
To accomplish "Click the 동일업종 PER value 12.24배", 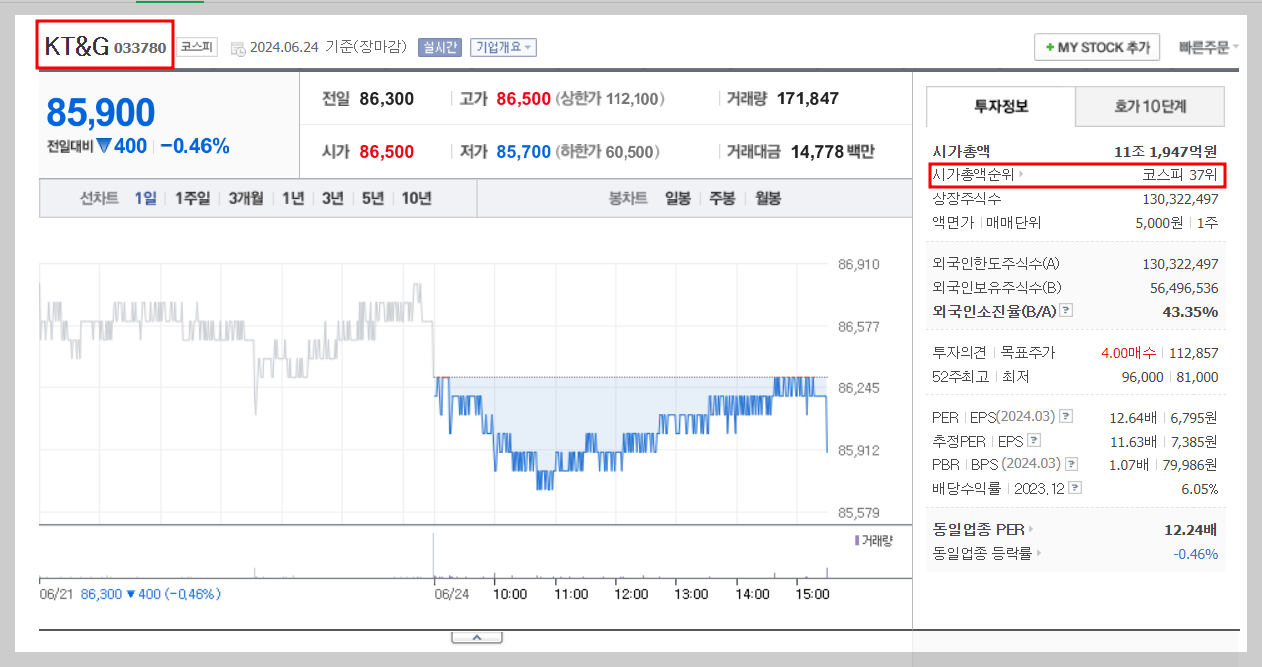I will (x=1191, y=530).
